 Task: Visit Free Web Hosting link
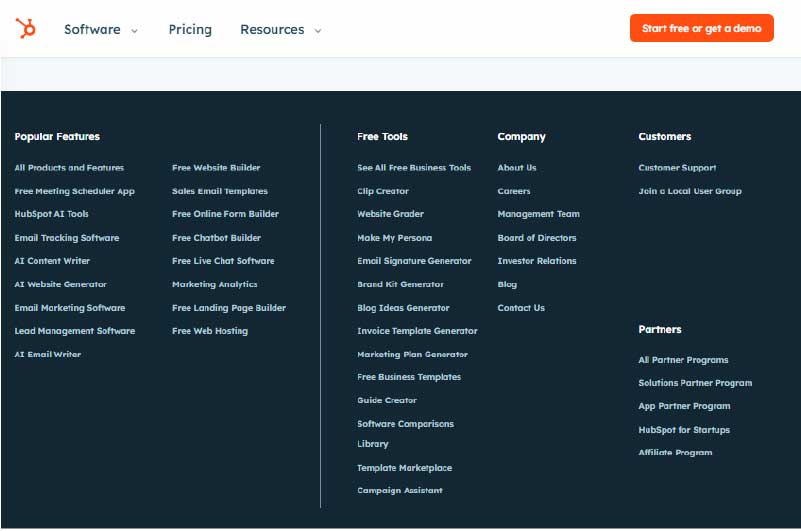pos(210,331)
